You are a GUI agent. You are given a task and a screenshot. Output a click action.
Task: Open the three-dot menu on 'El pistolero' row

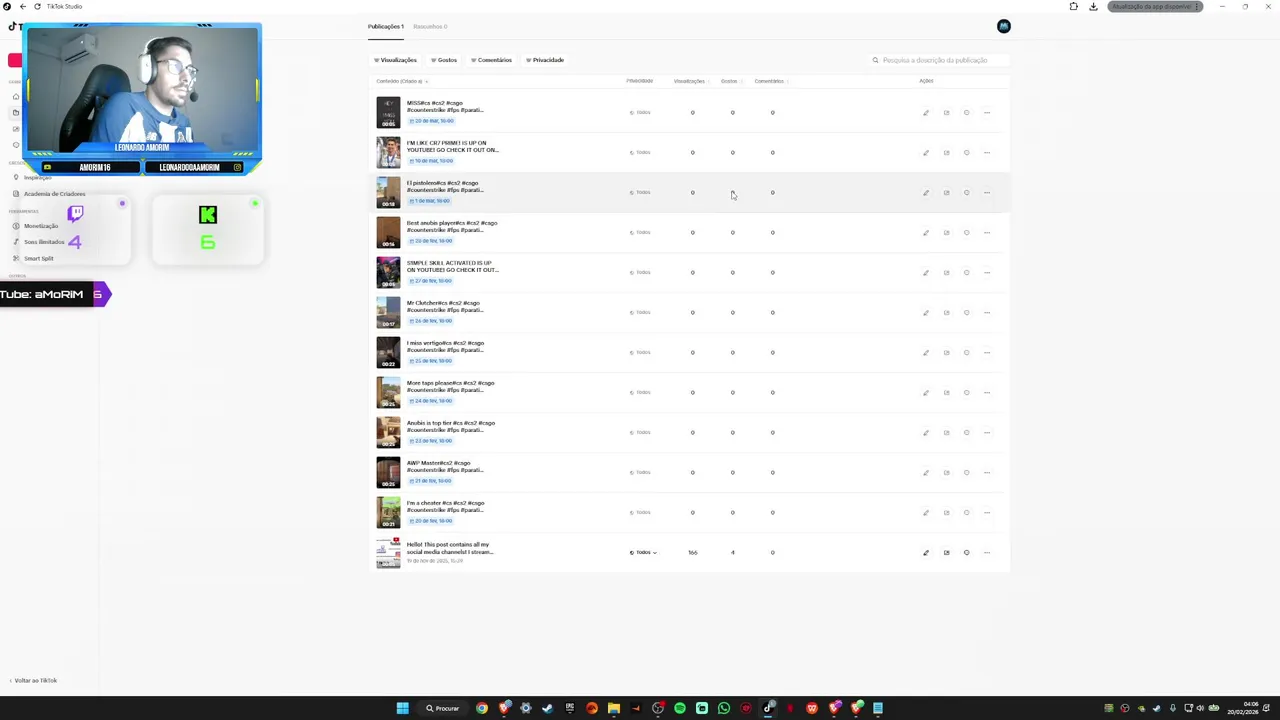[987, 193]
